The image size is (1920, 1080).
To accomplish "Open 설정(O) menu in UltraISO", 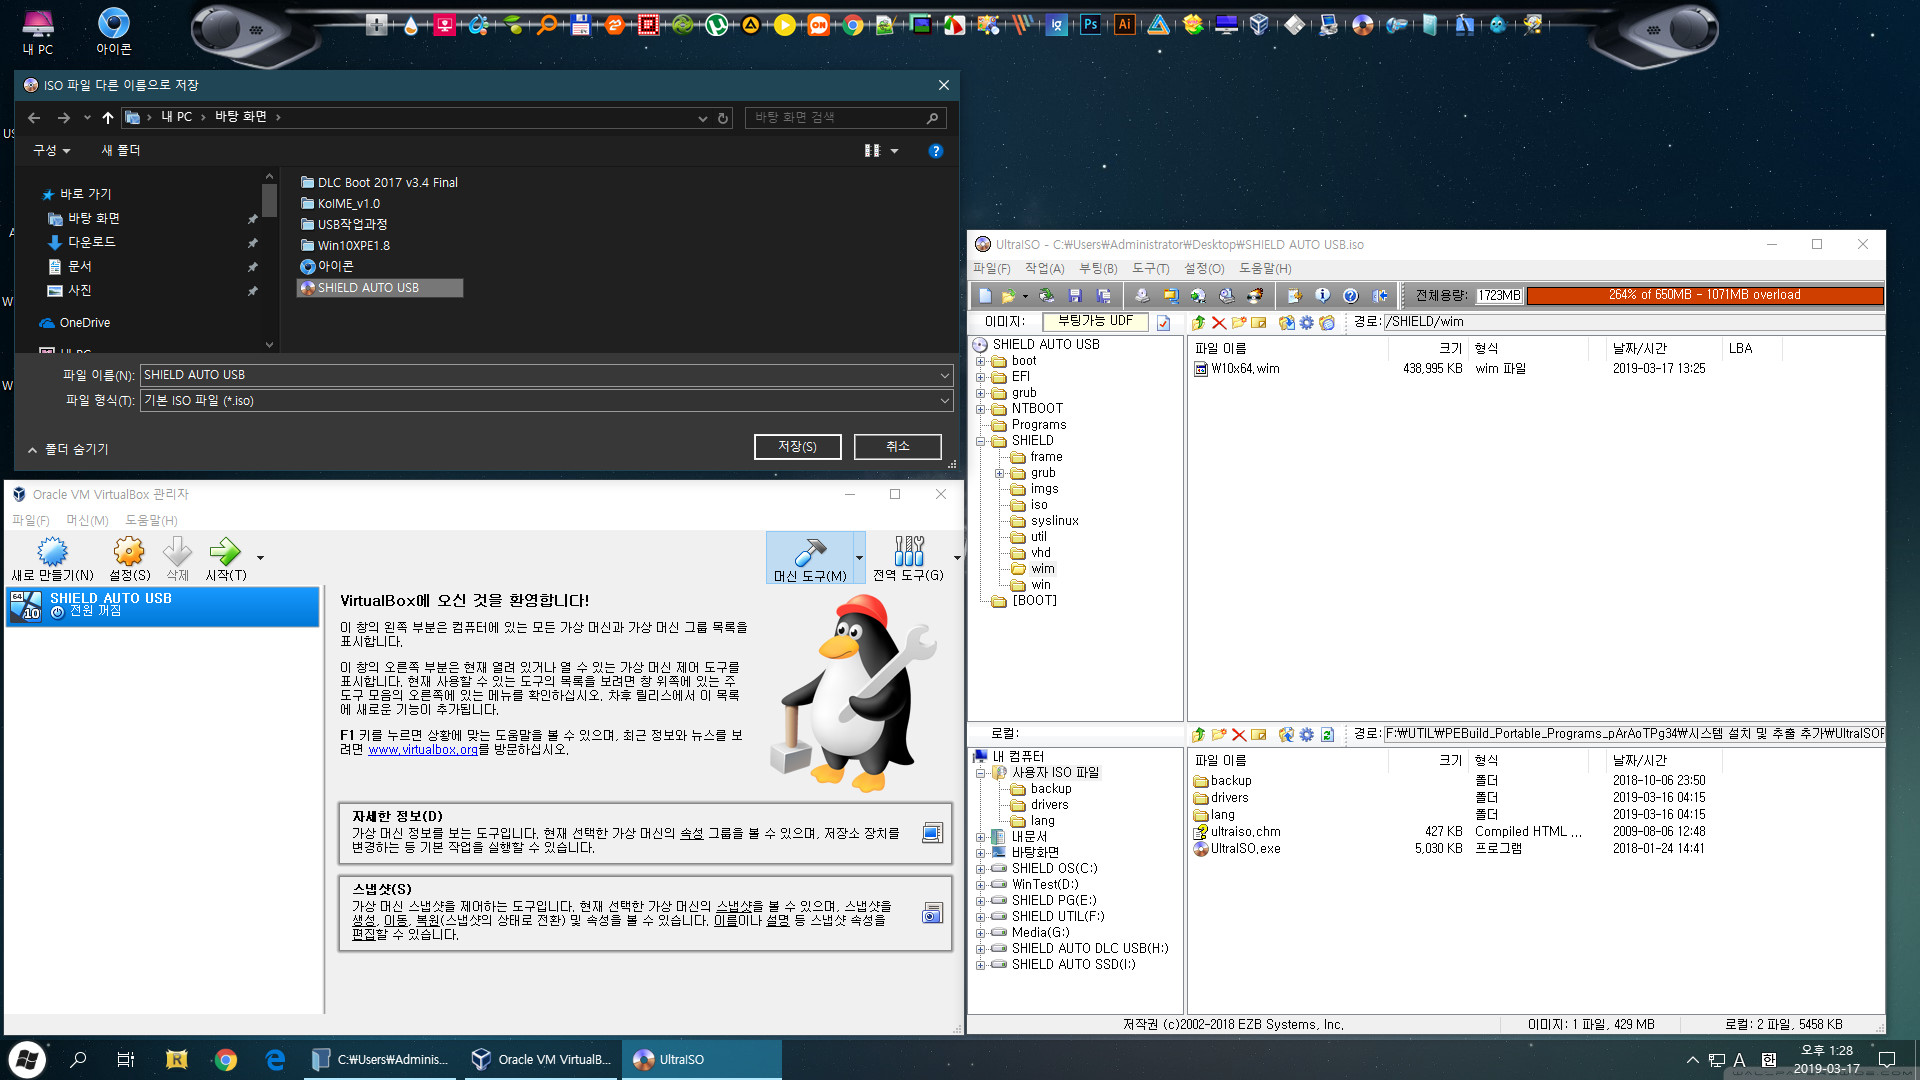I will (x=1204, y=269).
